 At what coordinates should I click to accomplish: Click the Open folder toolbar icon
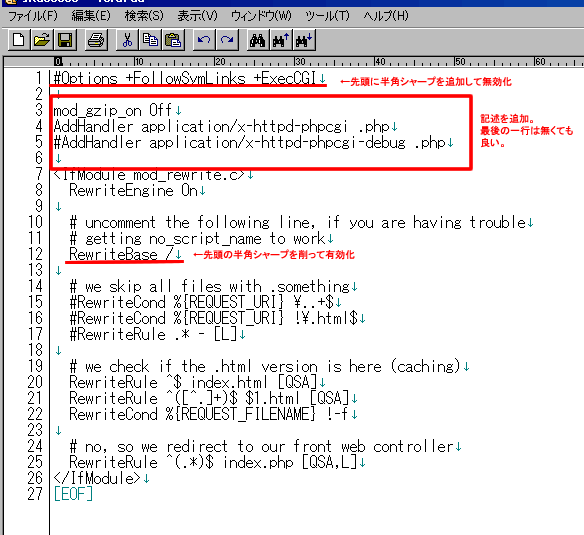42,40
